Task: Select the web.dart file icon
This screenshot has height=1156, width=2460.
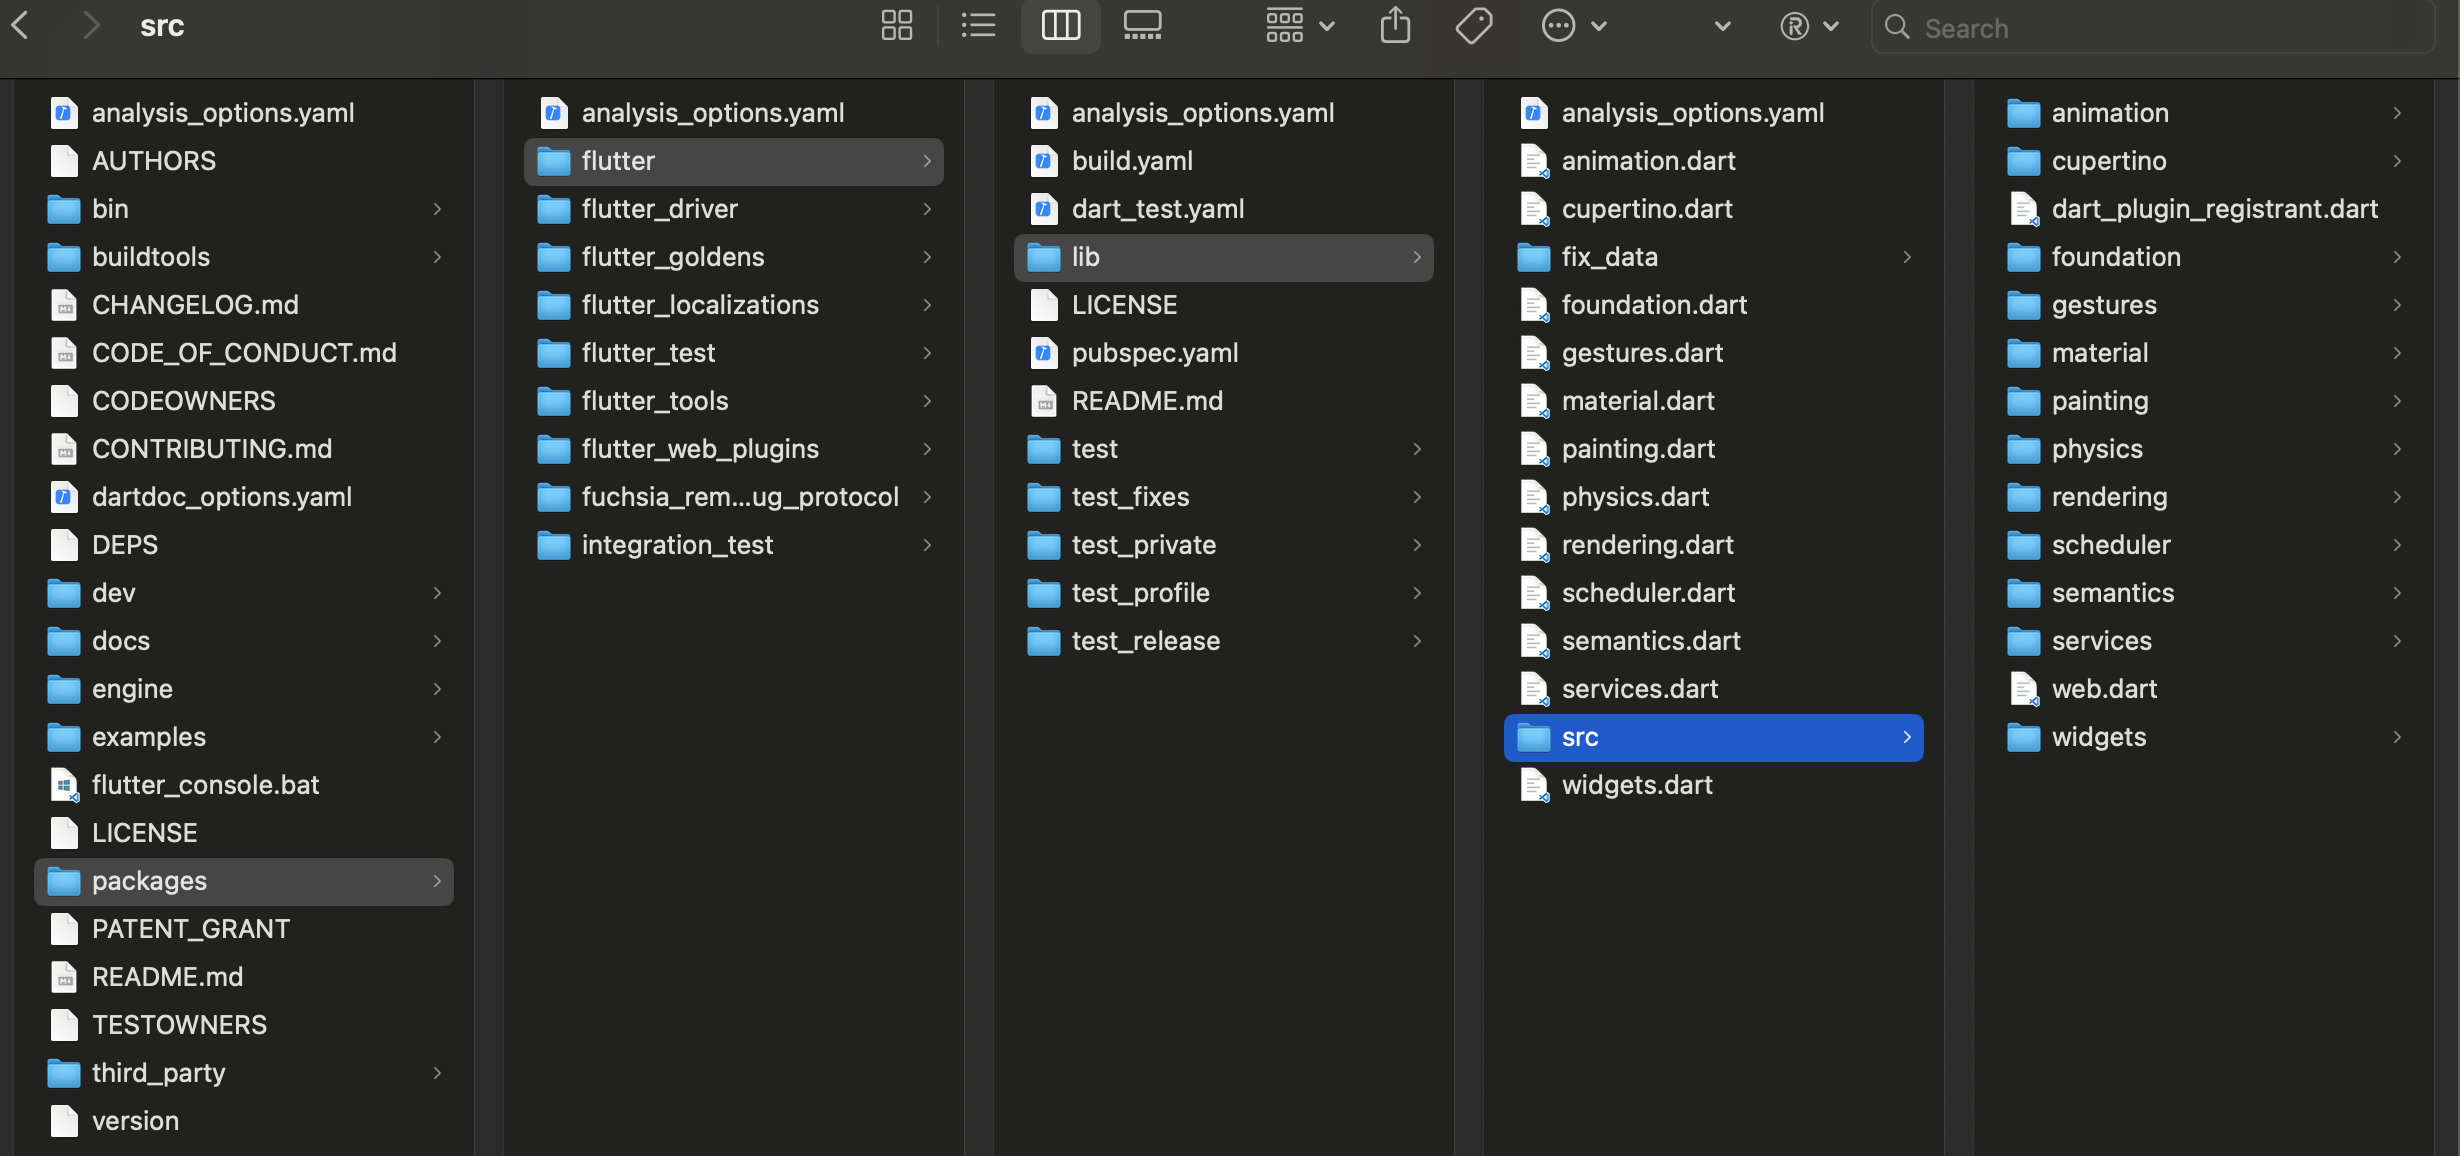Action: (x=2024, y=689)
